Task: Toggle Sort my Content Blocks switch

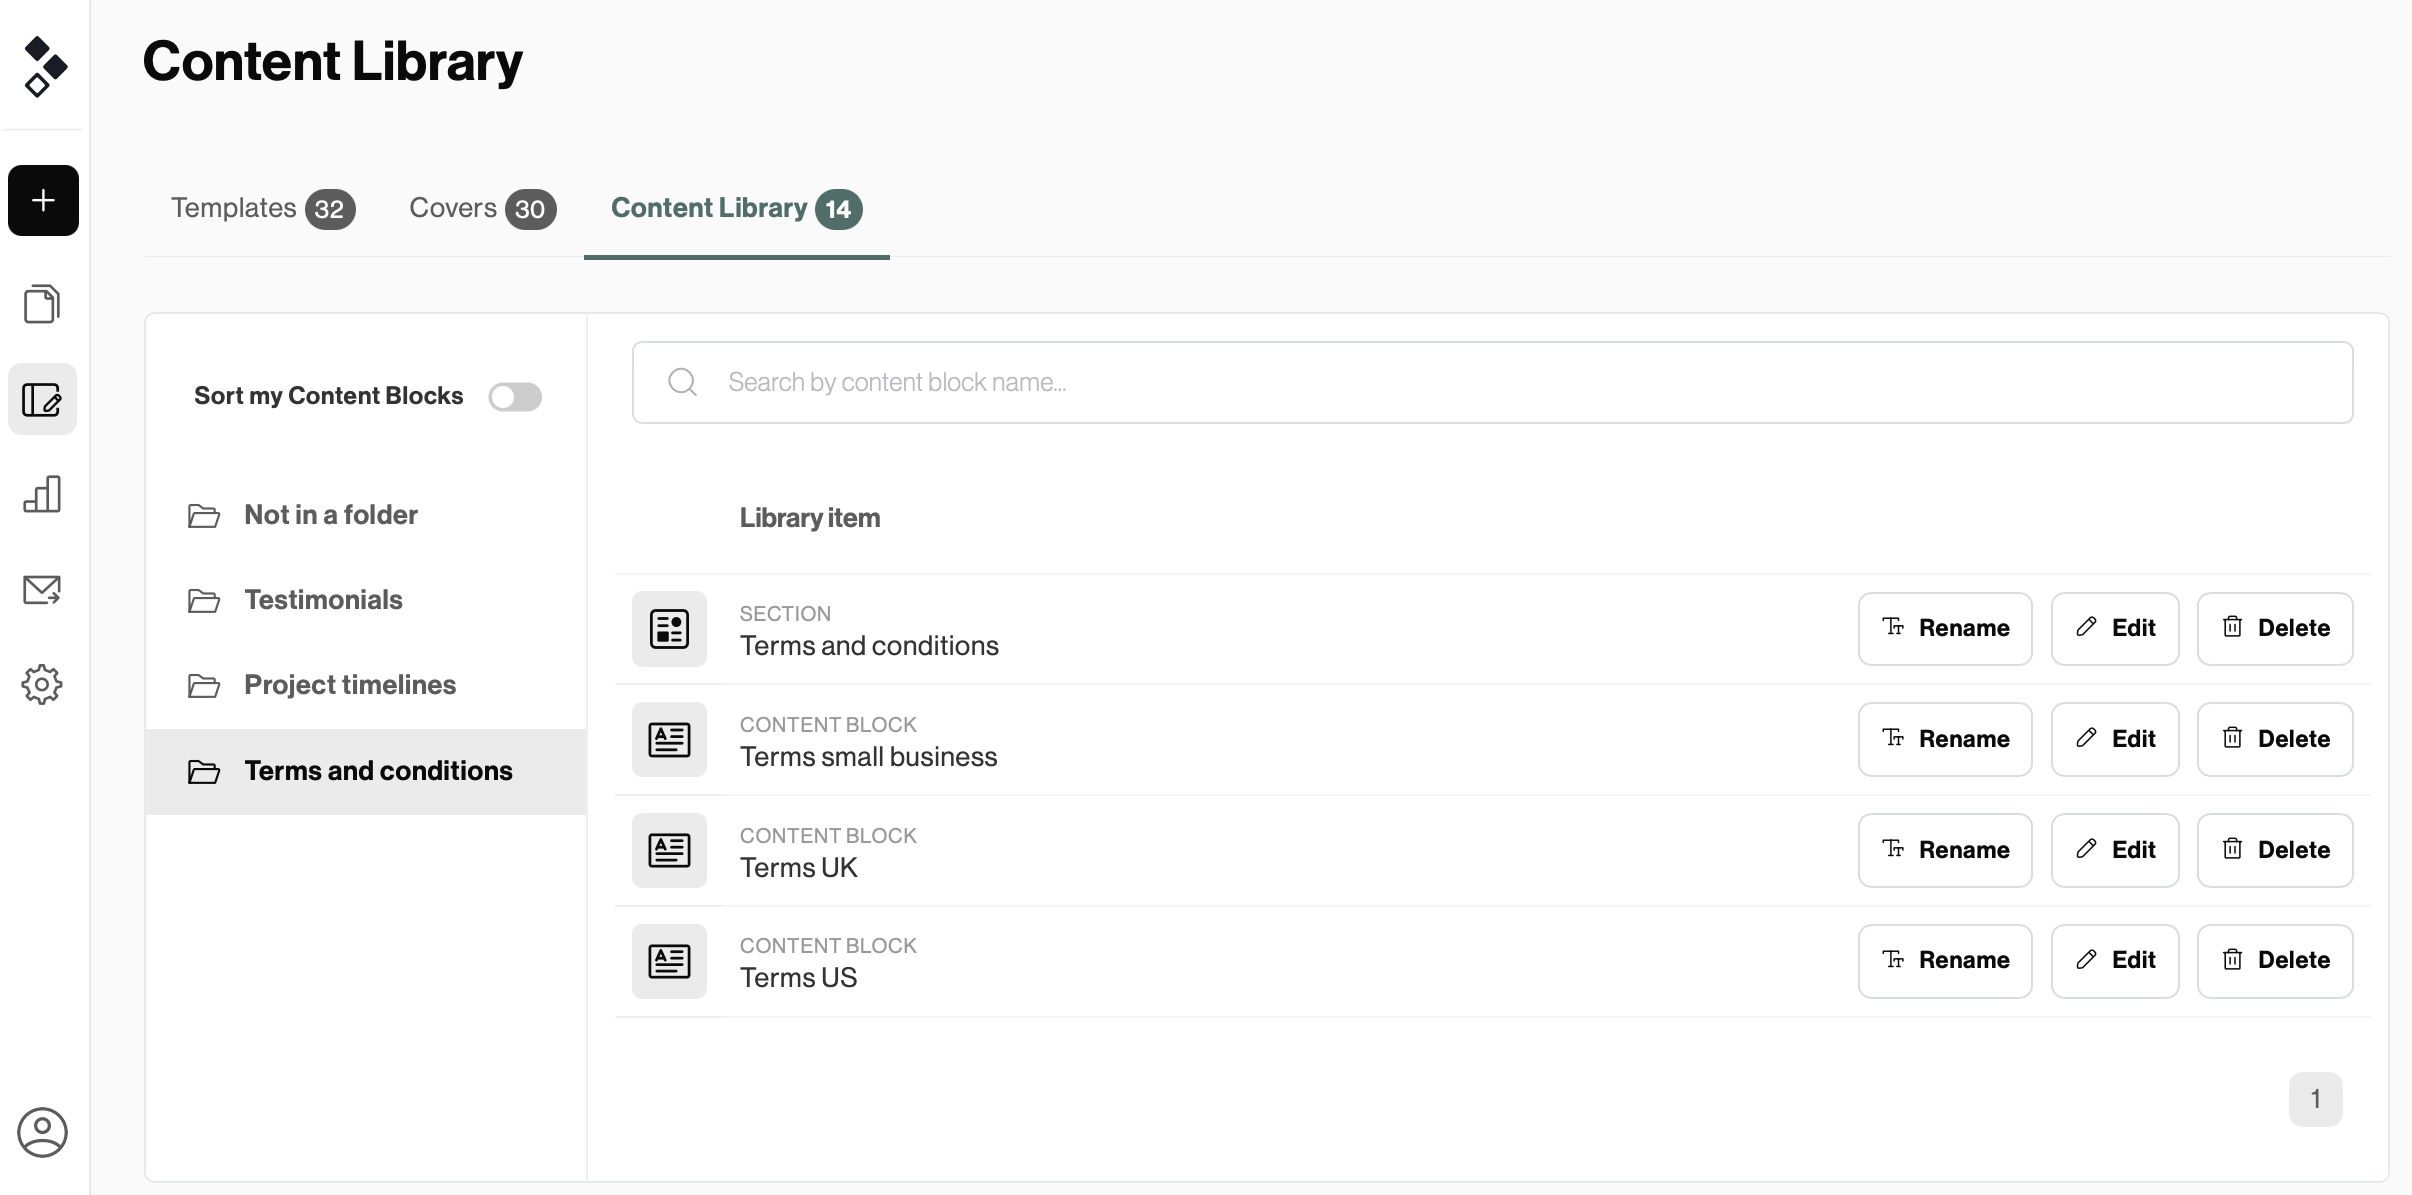Action: (515, 397)
